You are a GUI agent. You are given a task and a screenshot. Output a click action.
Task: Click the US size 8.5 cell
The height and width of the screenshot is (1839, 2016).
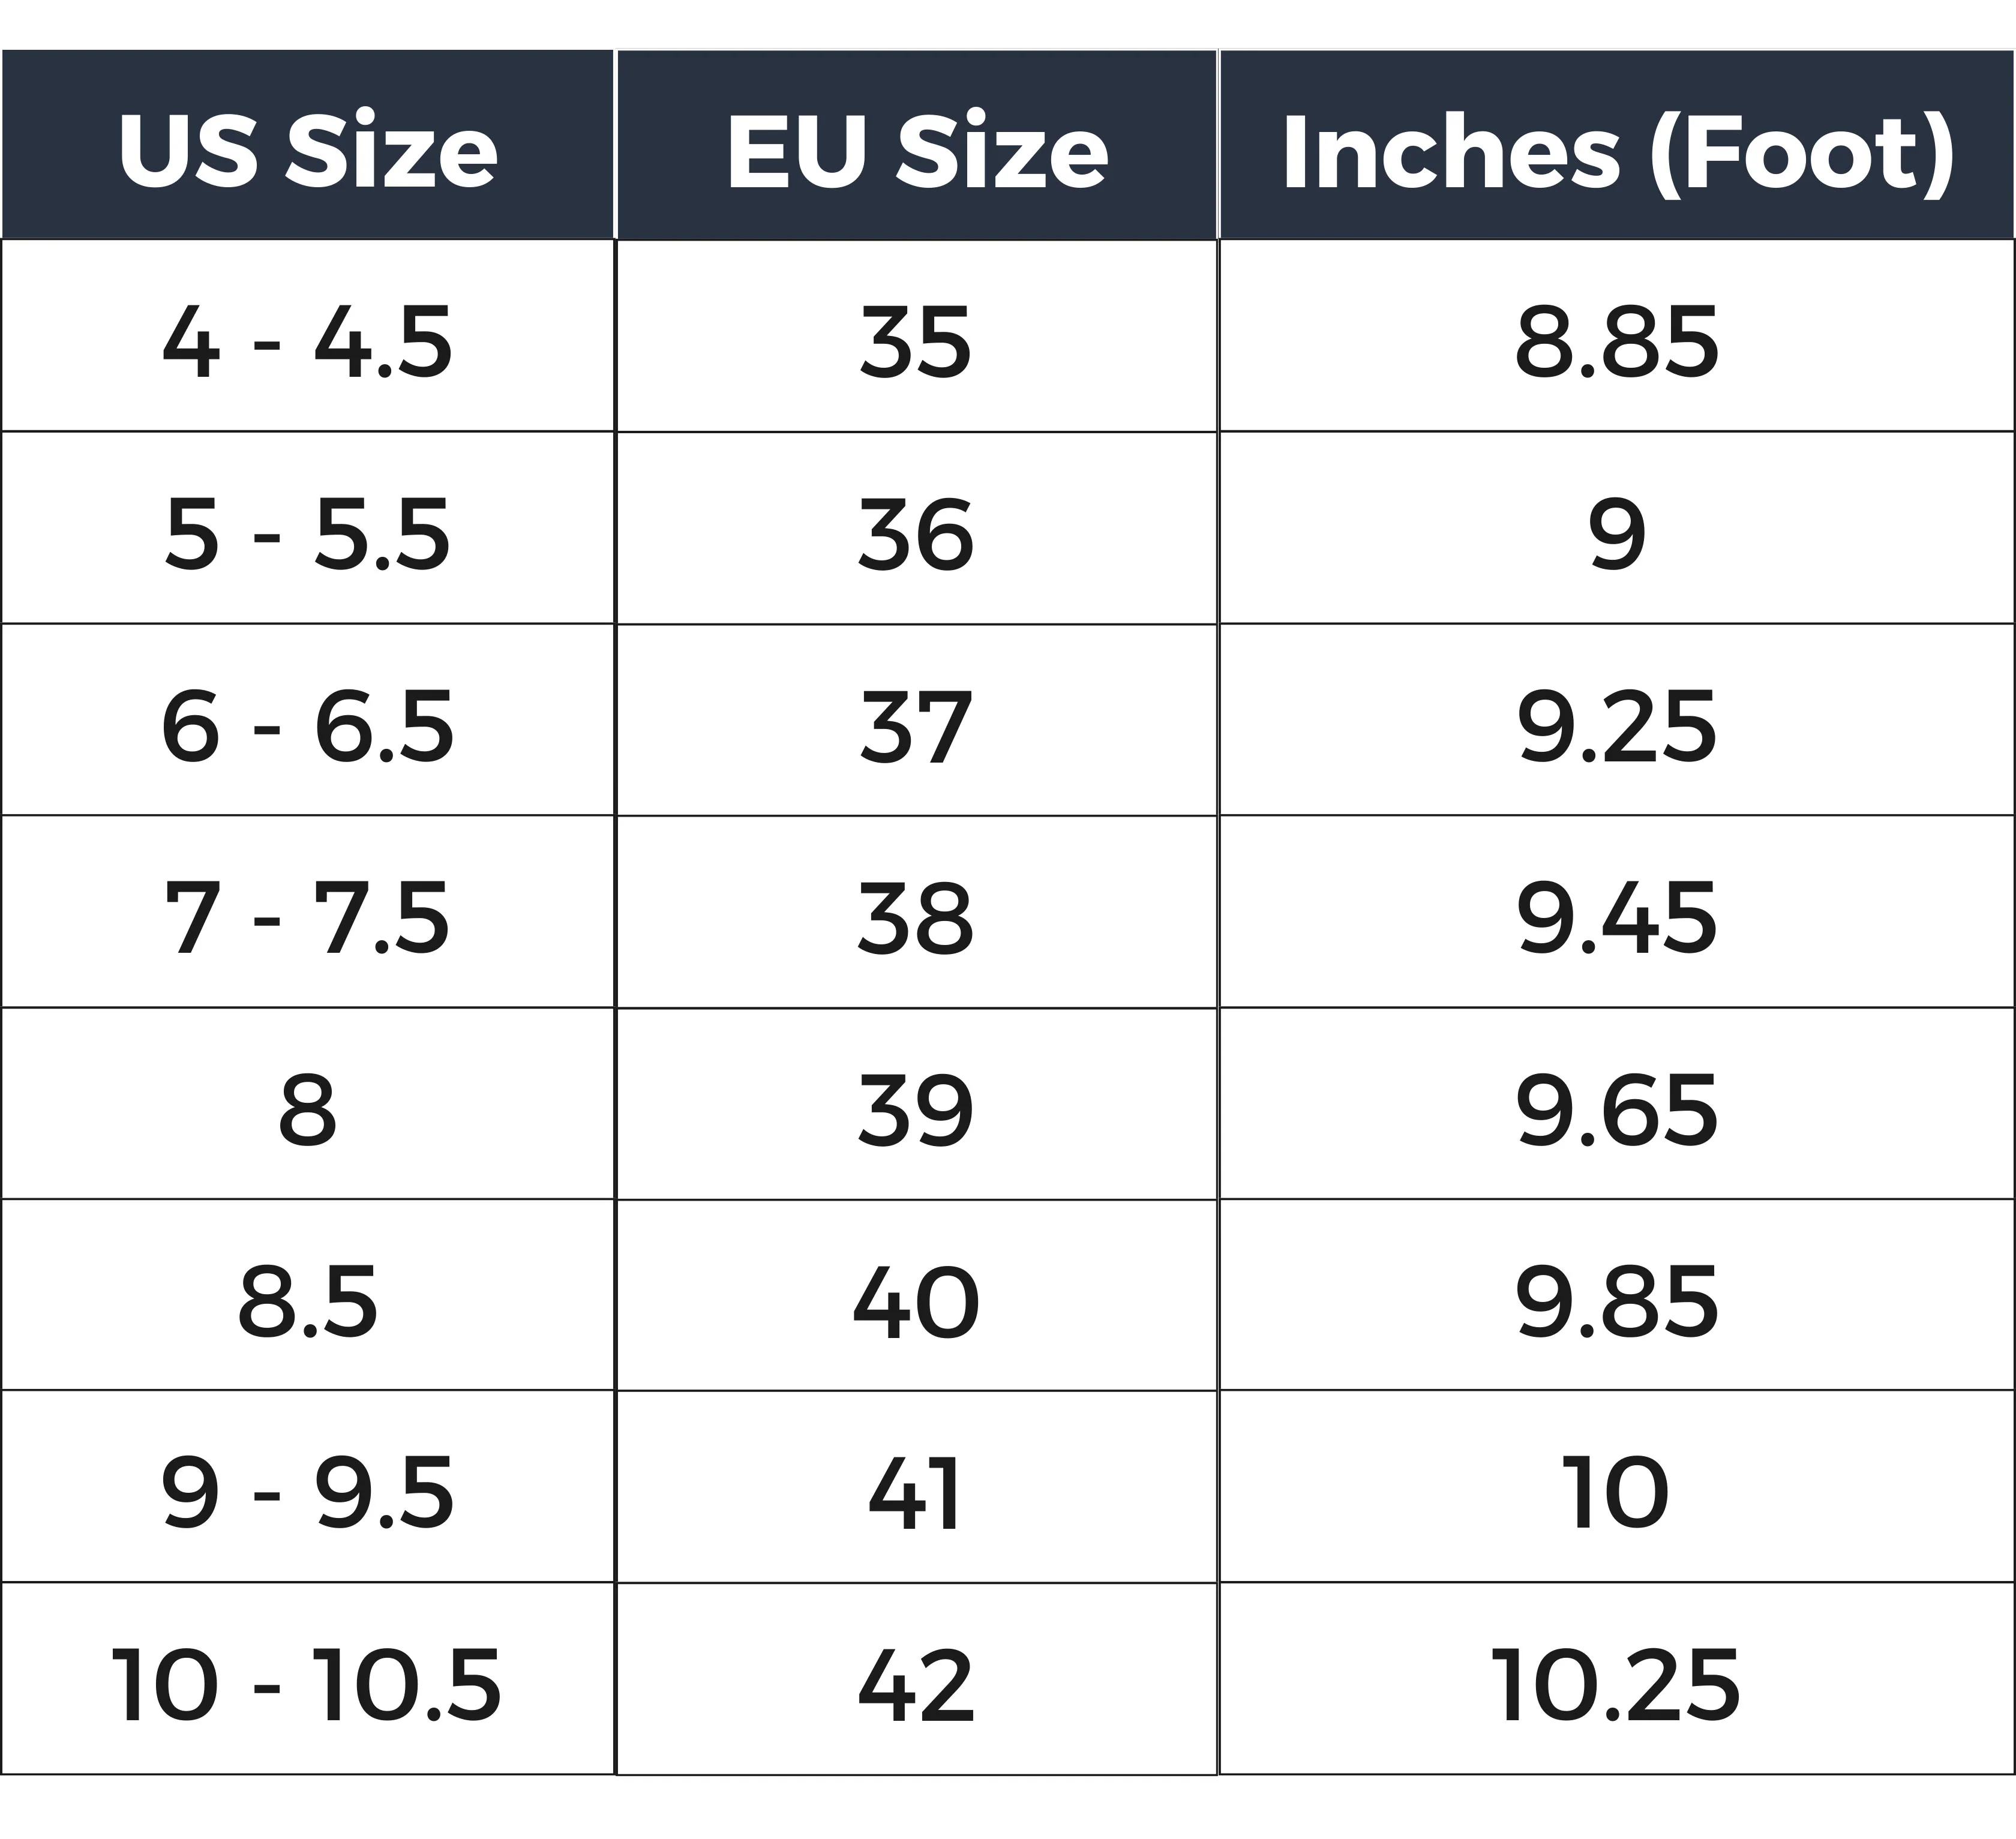tap(307, 1302)
